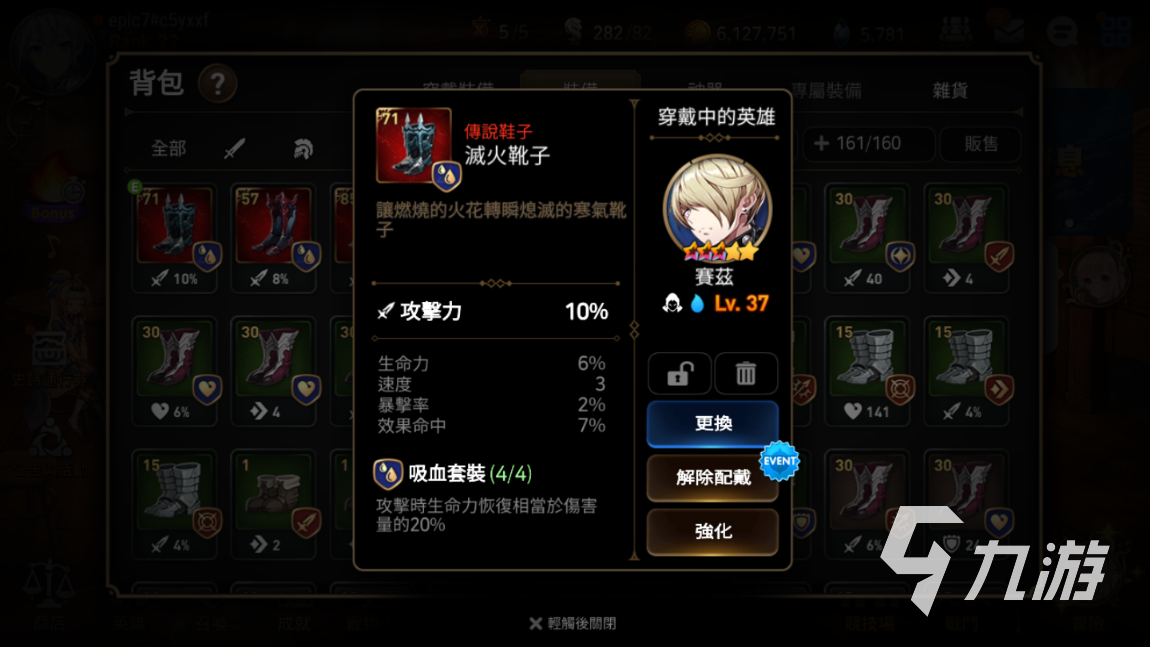Viewport: 1150px width, 647px height.
Task: Filter inventory by sword weapon icon
Action: (234, 148)
